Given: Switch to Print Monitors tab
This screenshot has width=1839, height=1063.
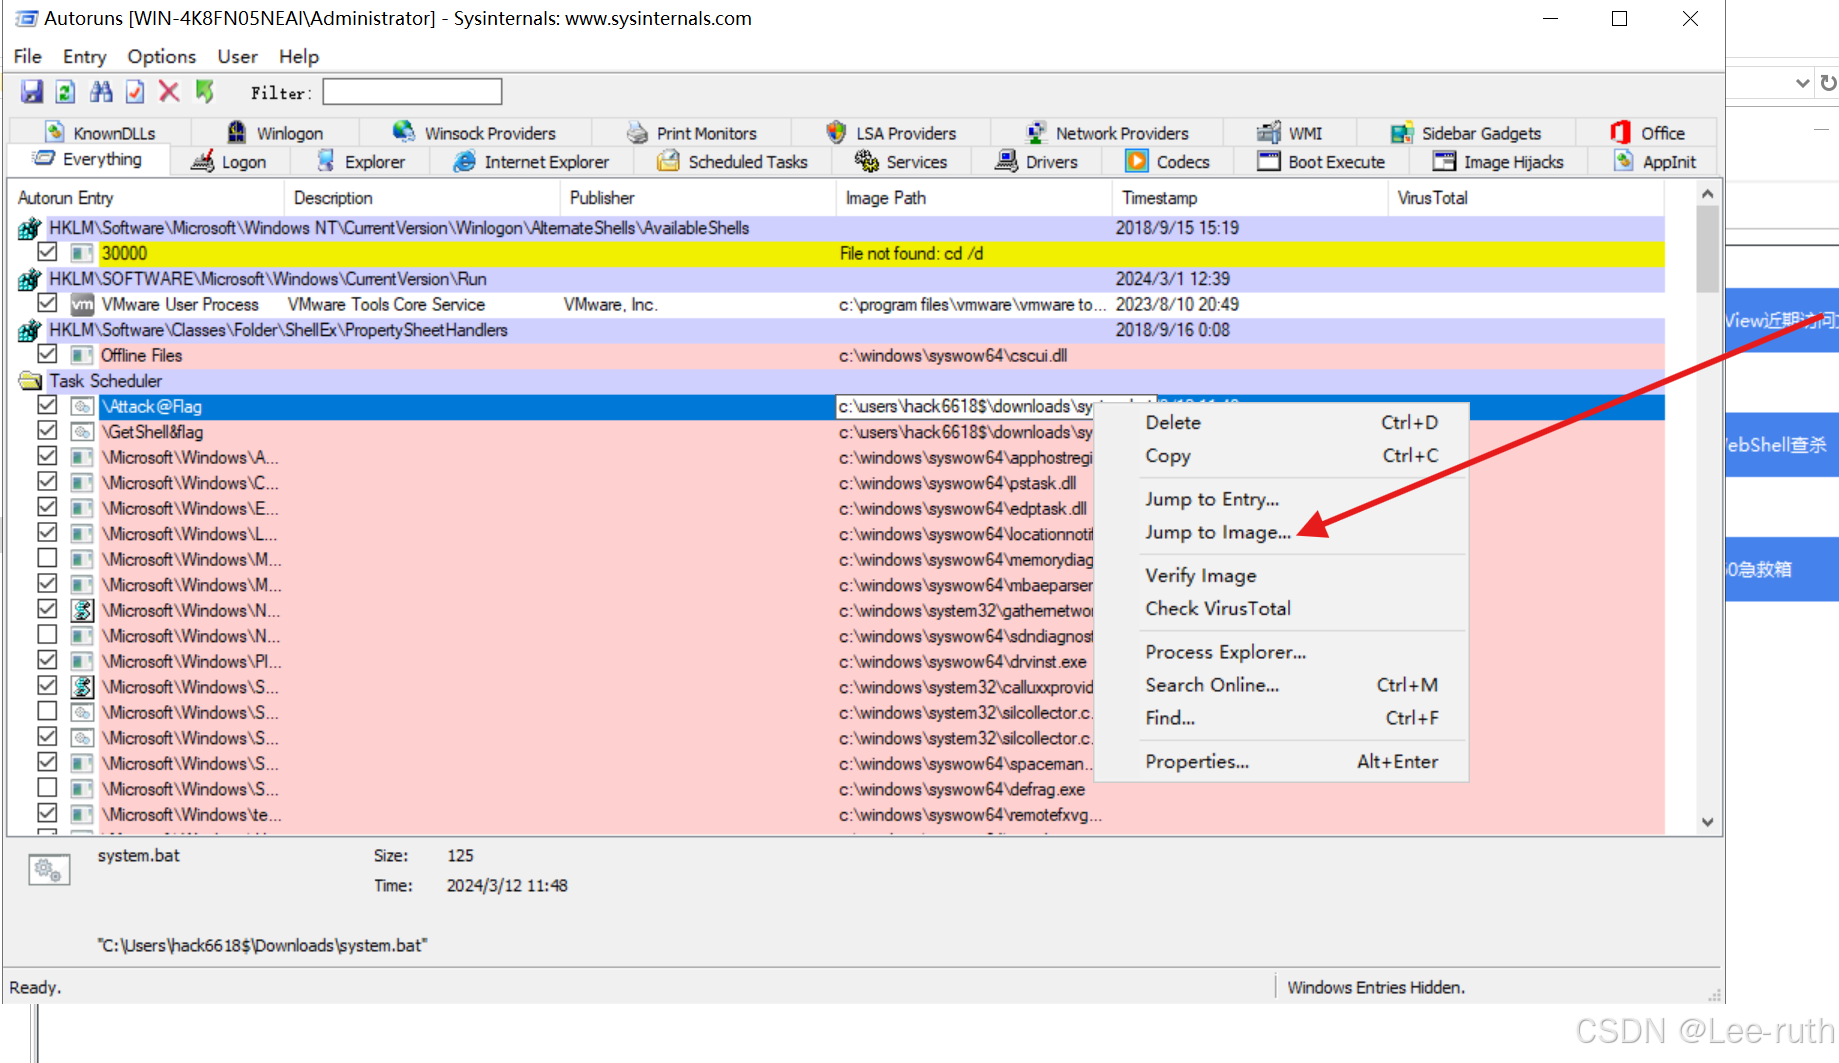Looking at the screenshot, I should click(x=691, y=133).
